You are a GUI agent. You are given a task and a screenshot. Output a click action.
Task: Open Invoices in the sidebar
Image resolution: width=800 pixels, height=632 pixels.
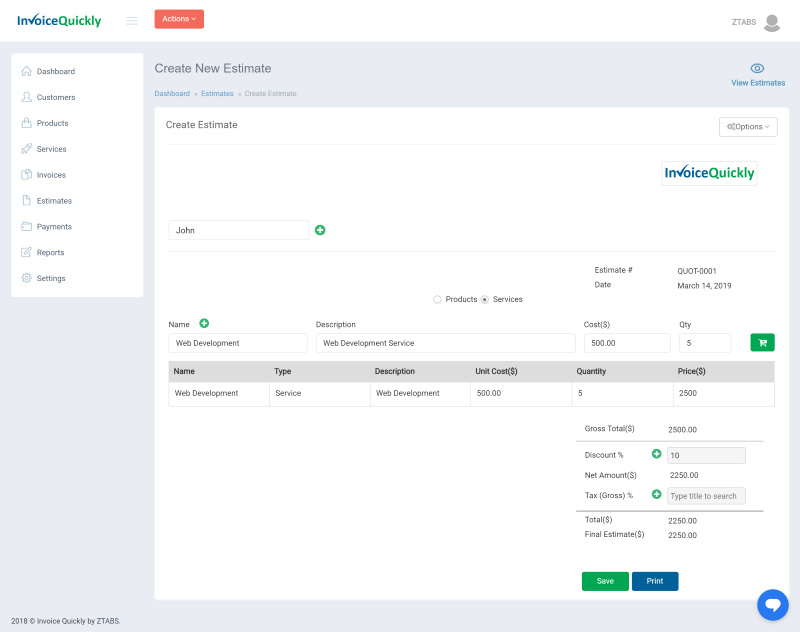(51, 175)
